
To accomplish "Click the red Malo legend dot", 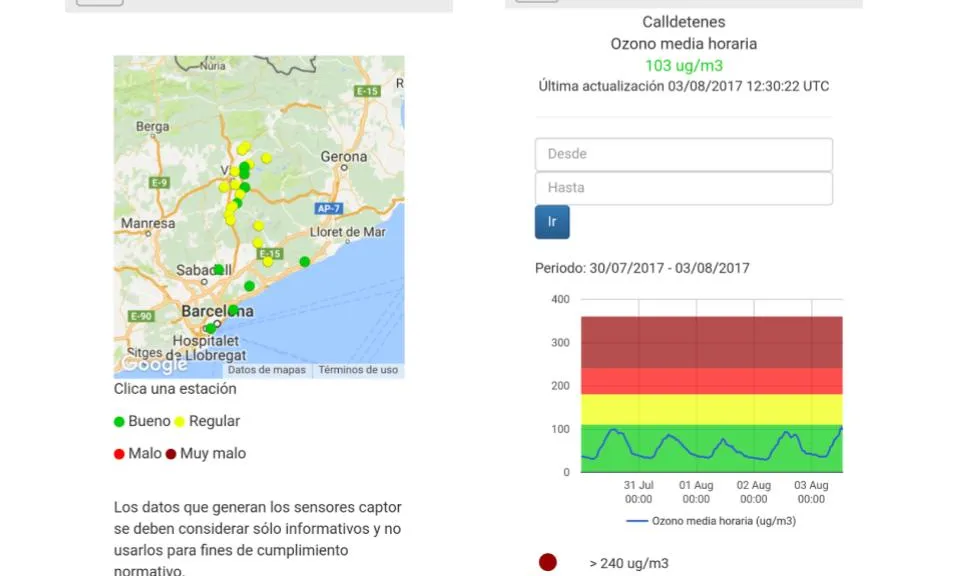I will coord(119,454).
